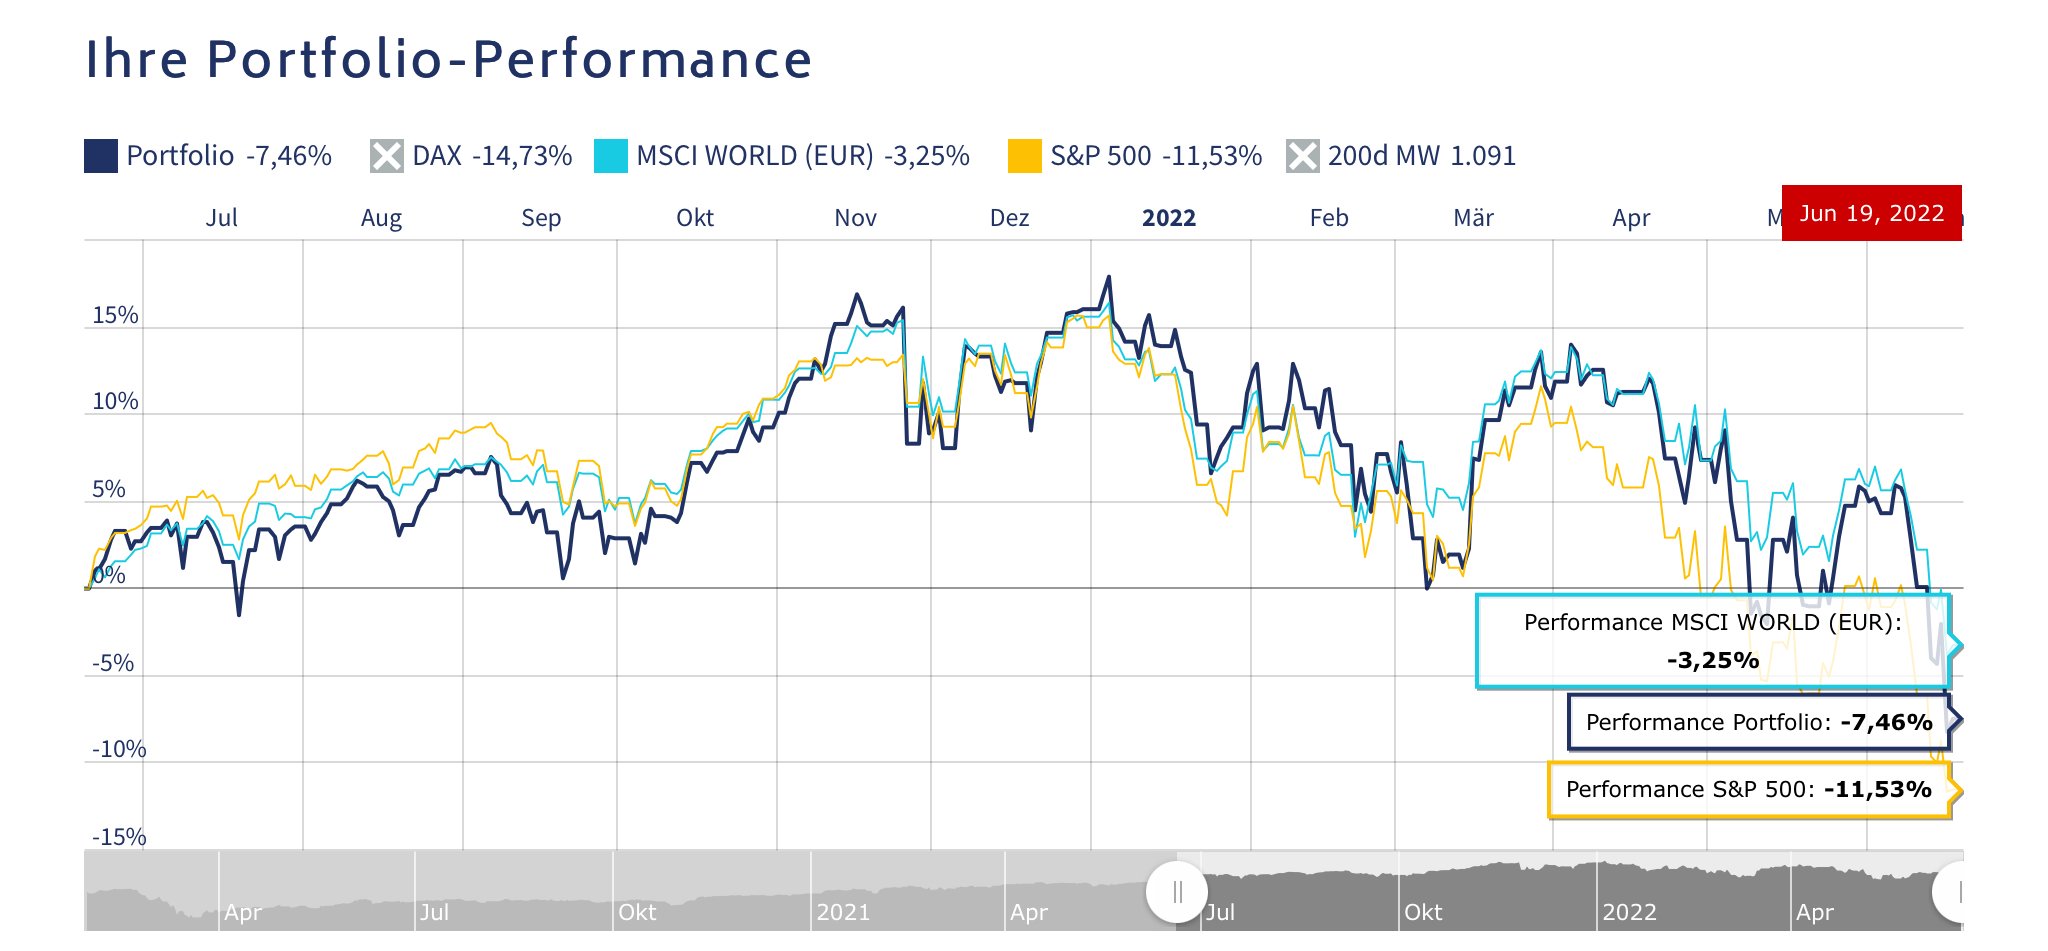Click the red Jun 19, 2022 date flag
This screenshot has width=2048, height=951.
pyautogui.click(x=1871, y=213)
